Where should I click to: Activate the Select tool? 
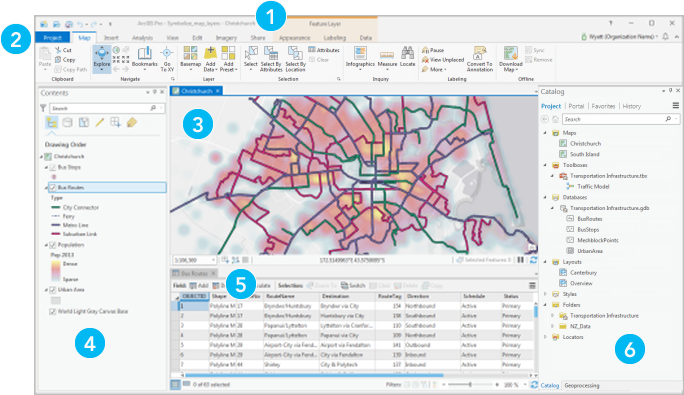pos(250,58)
